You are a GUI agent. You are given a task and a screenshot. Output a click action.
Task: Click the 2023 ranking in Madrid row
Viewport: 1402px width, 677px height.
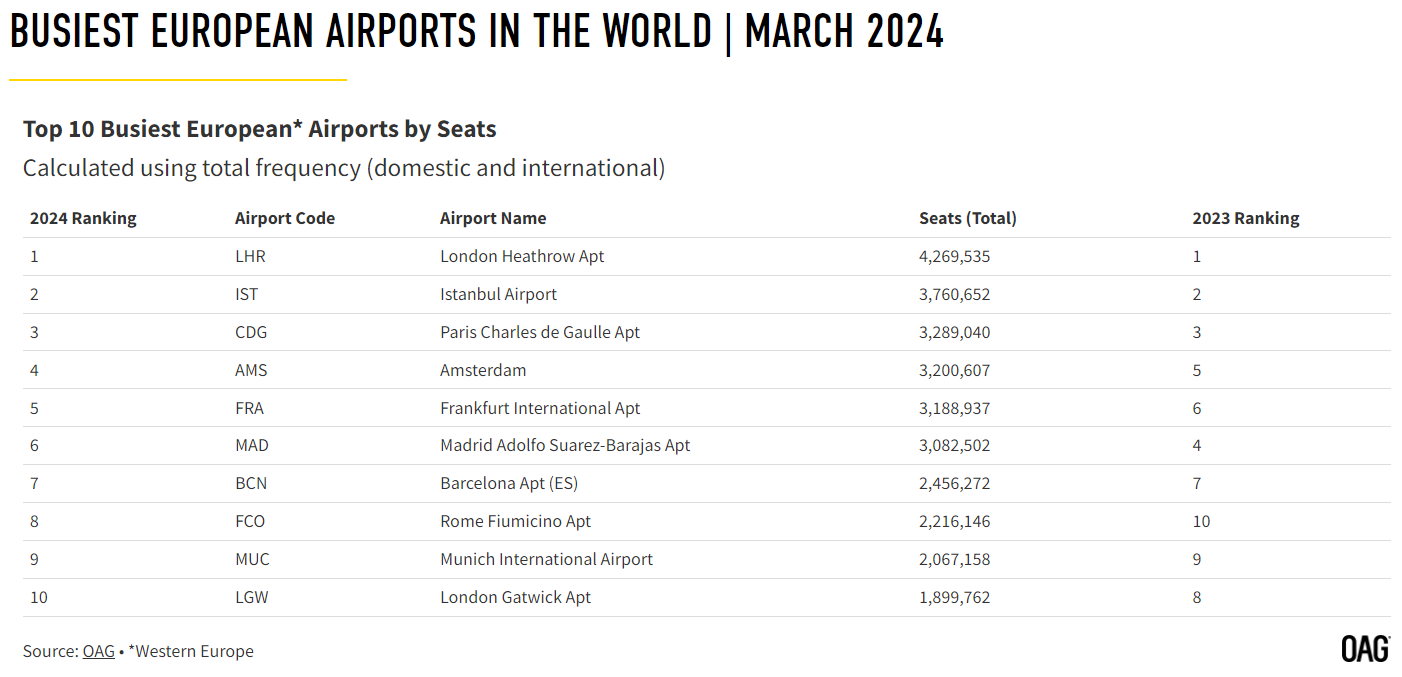tap(1197, 445)
